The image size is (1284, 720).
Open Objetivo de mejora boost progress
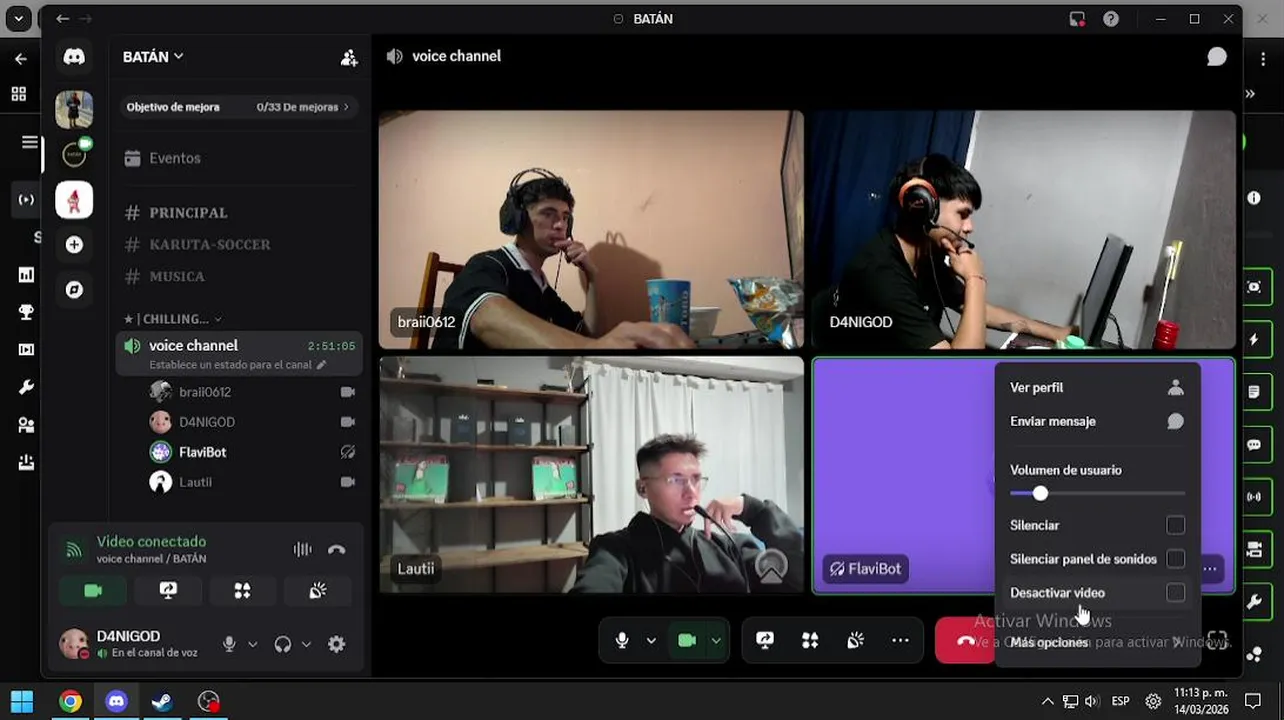click(238, 107)
